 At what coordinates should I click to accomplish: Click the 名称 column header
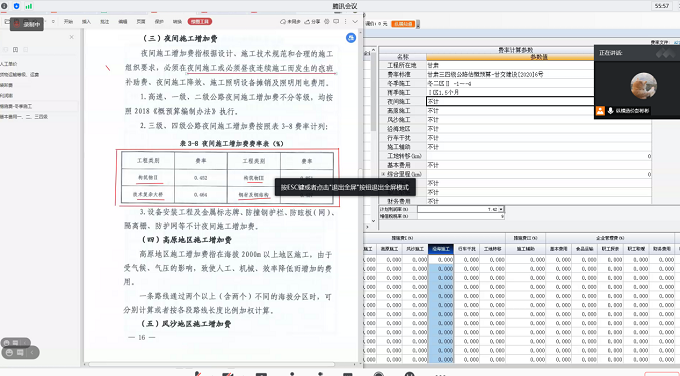click(403, 57)
